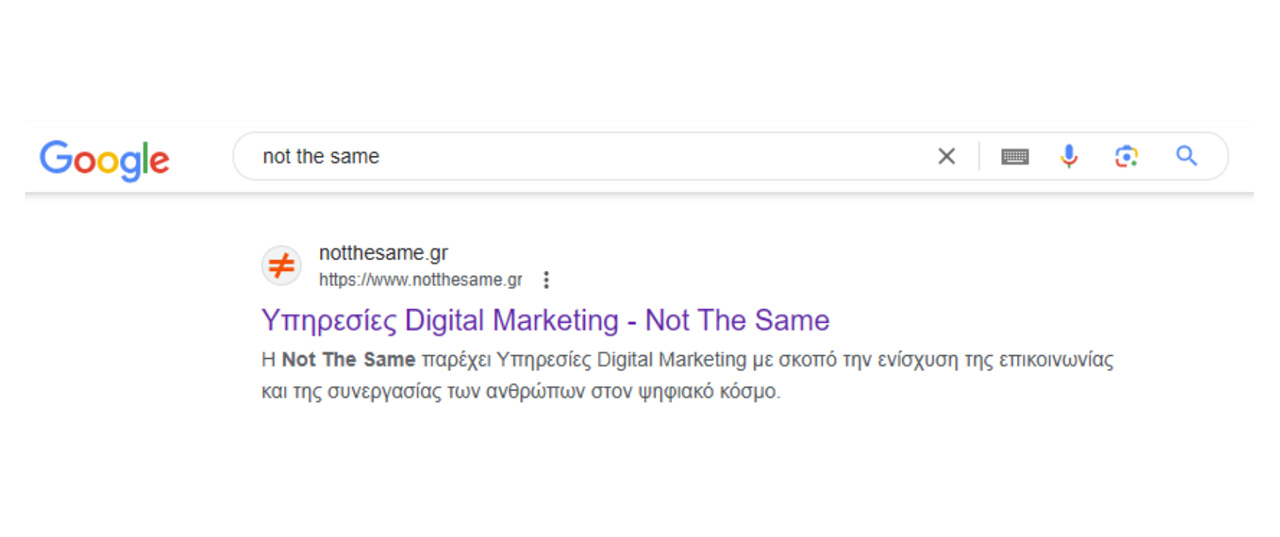Start voice search with microphone icon
This screenshot has width=1280, height=537.
[1069, 156]
